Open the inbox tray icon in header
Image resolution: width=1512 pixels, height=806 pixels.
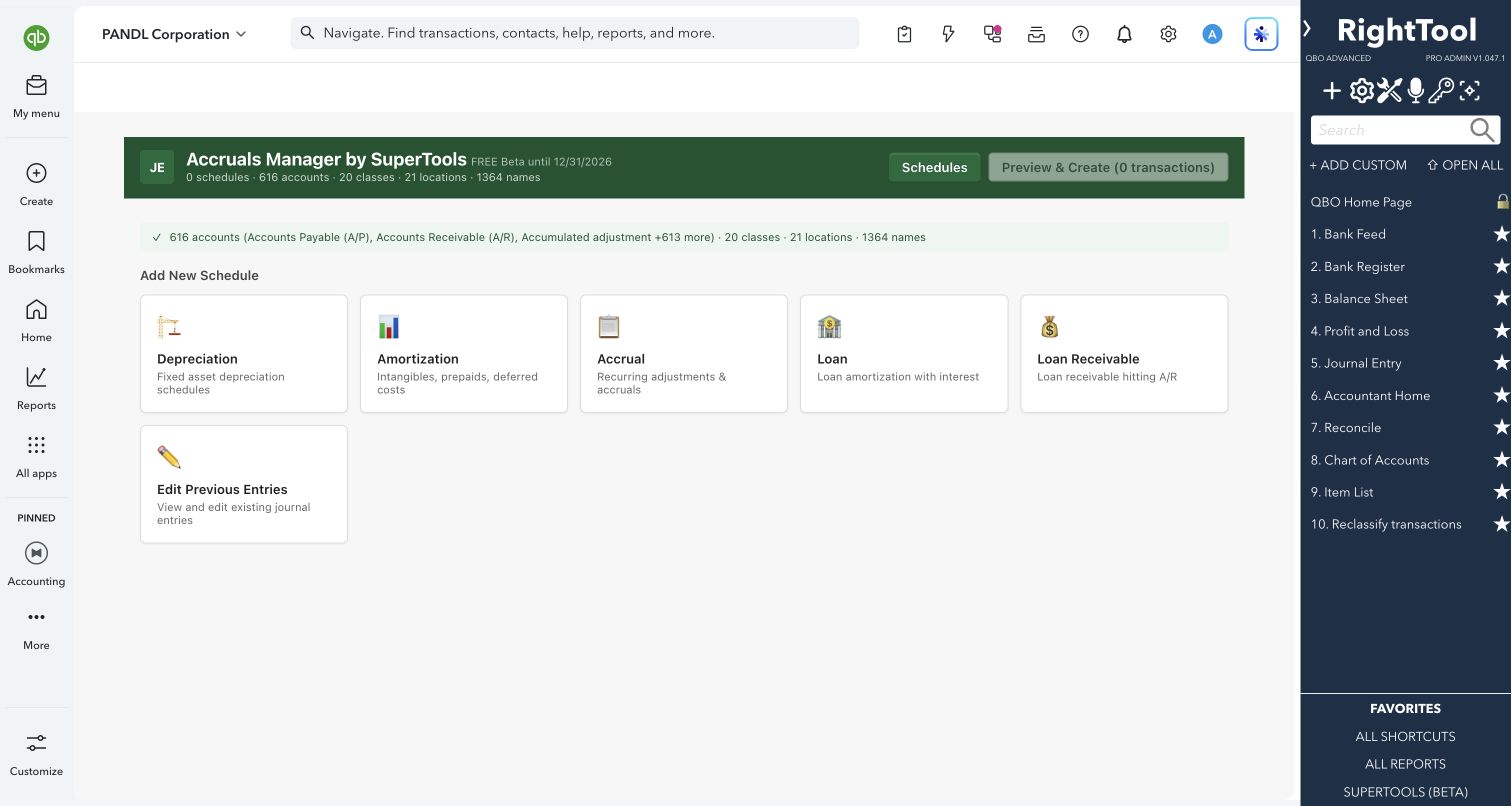pos(1036,34)
